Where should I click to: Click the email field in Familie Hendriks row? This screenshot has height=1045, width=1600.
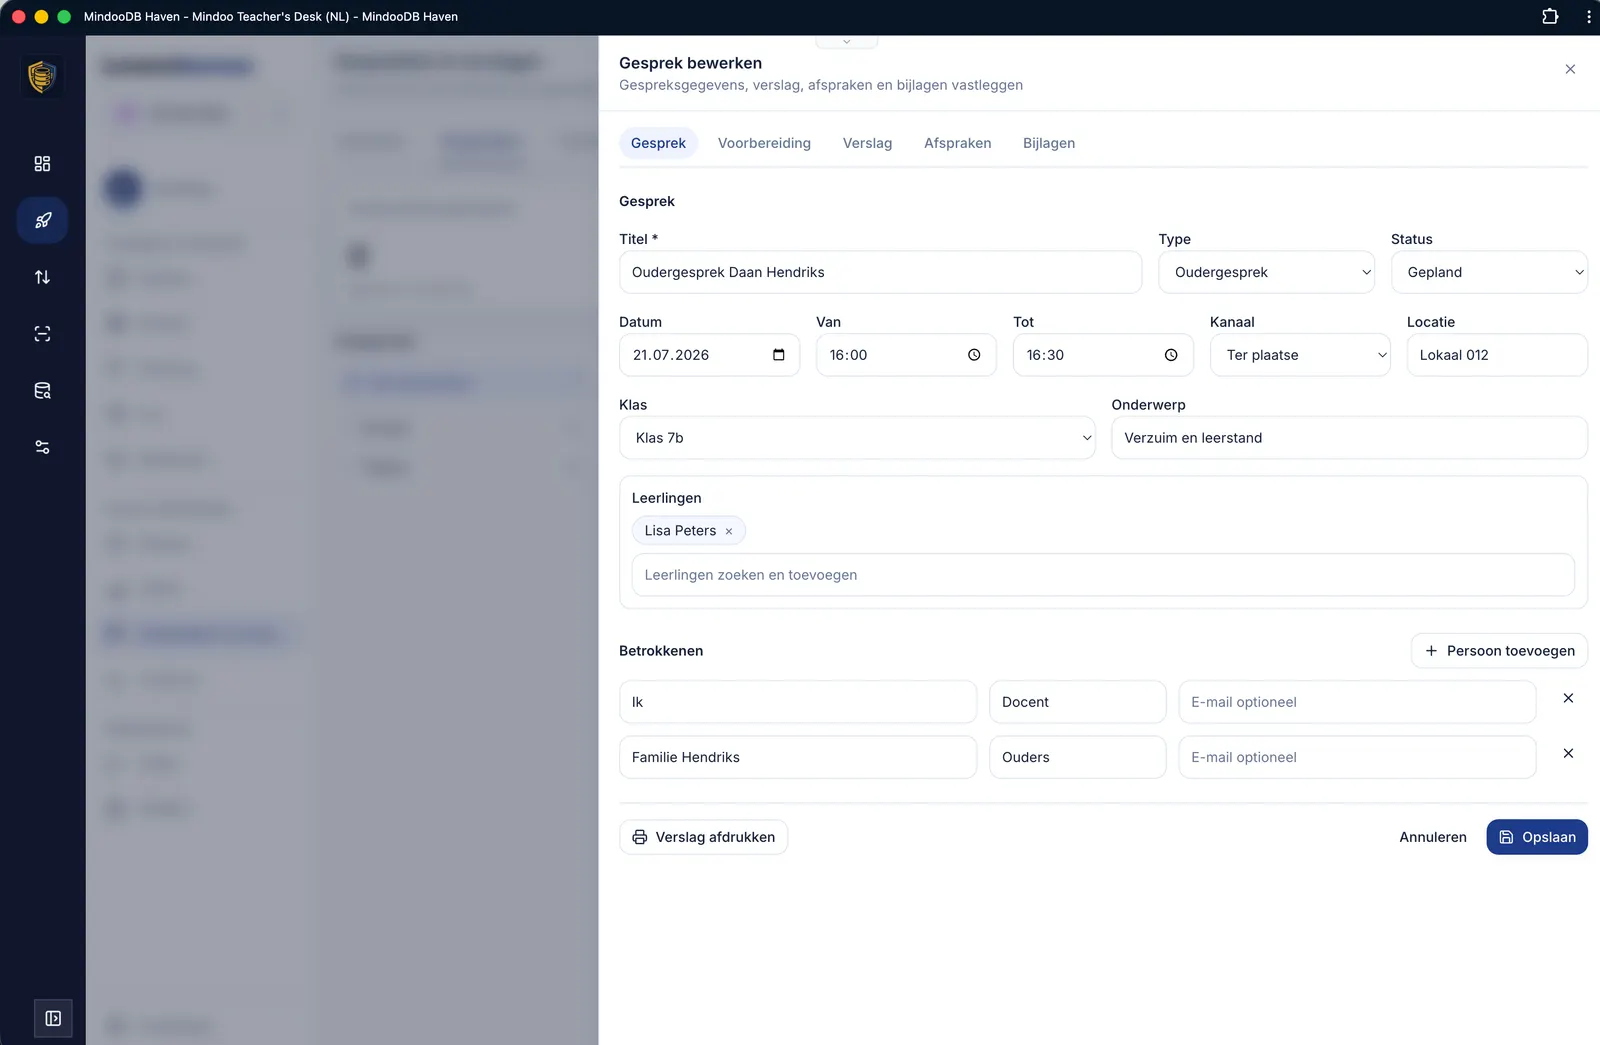1357,757
